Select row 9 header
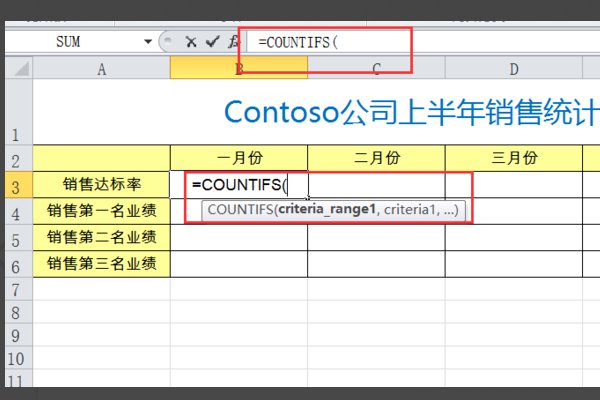Image resolution: width=600 pixels, height=400 pixels. pyautogui.click(x=19, y=335)
